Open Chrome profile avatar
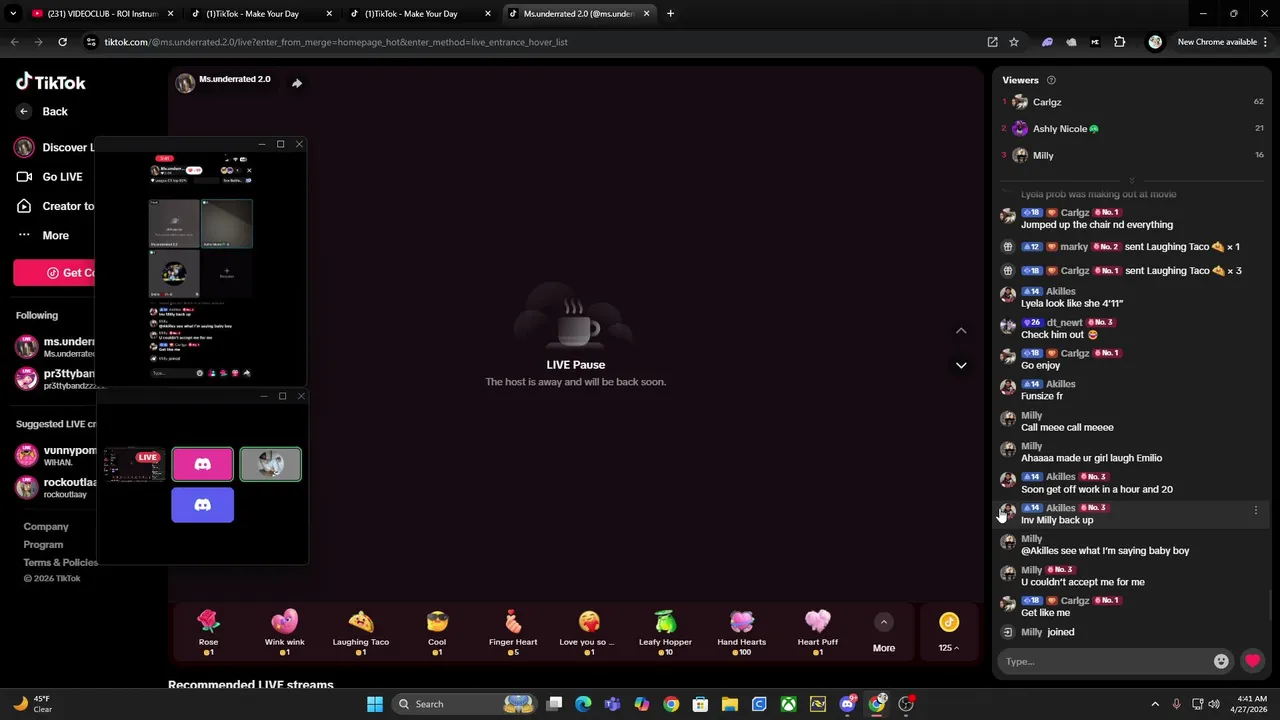 click(1155, 42)
